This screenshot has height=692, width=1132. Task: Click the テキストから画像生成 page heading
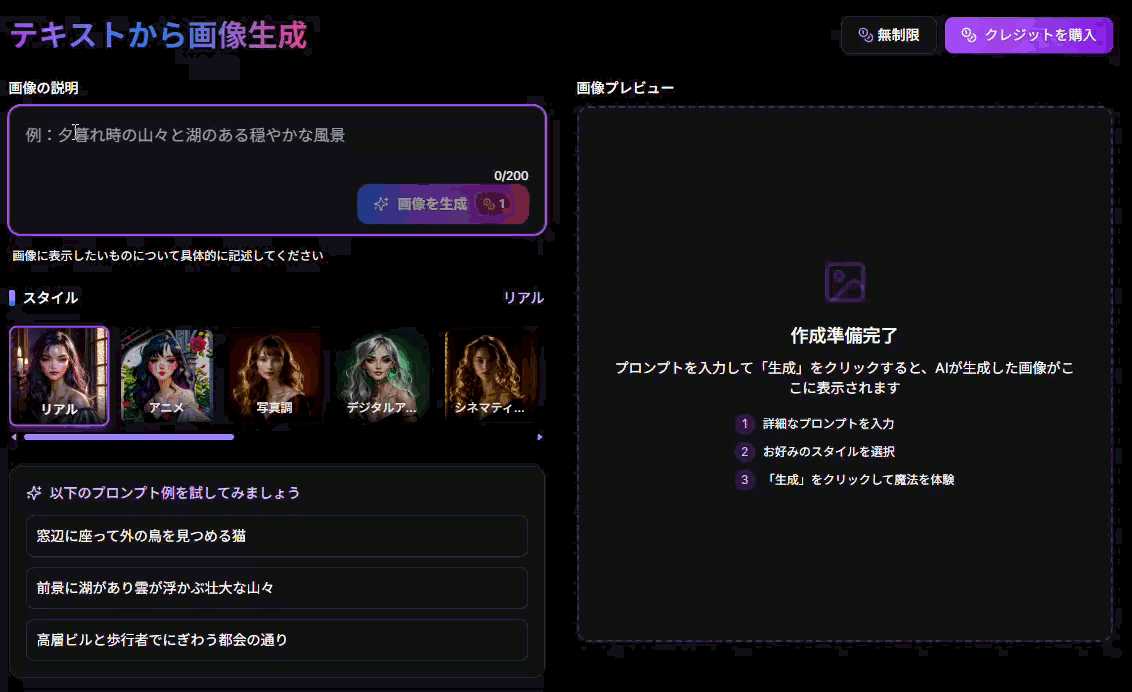158,36
